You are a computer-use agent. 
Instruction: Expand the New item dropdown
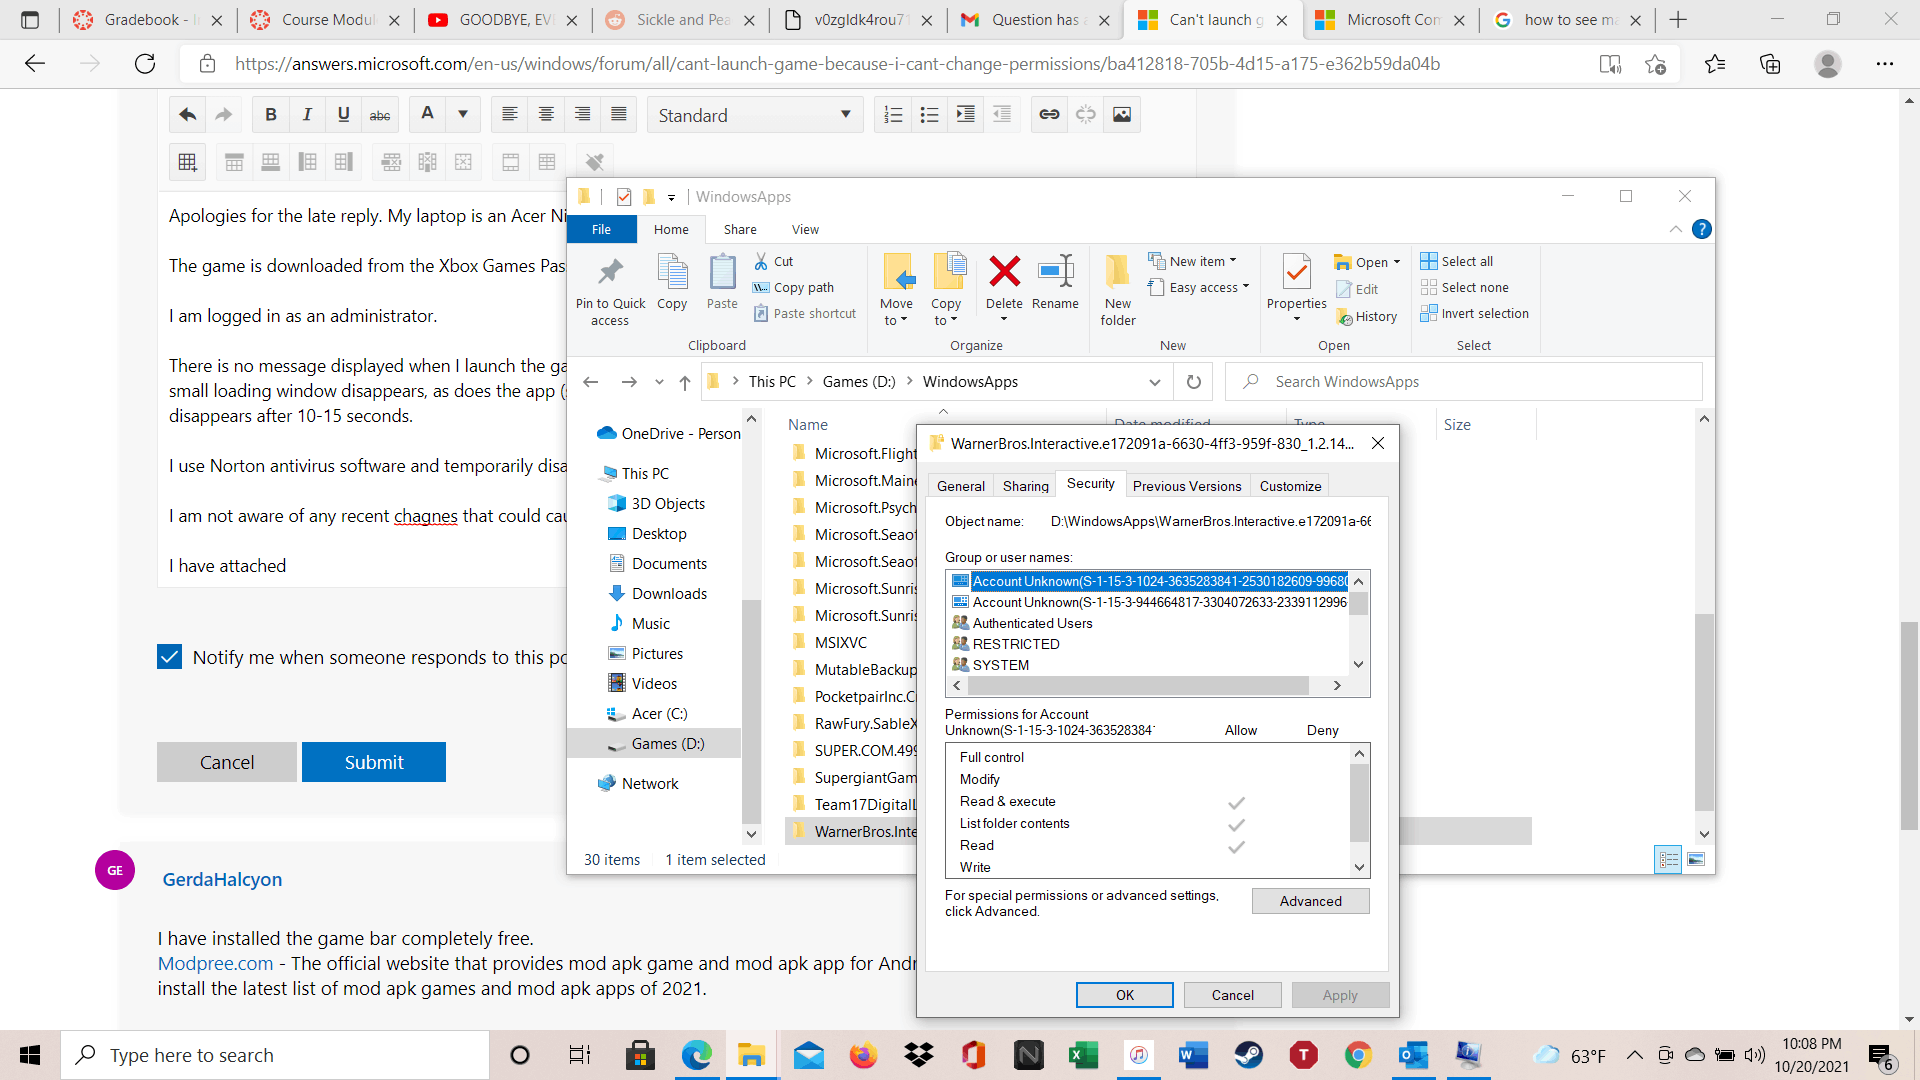tap(1195, 261)
